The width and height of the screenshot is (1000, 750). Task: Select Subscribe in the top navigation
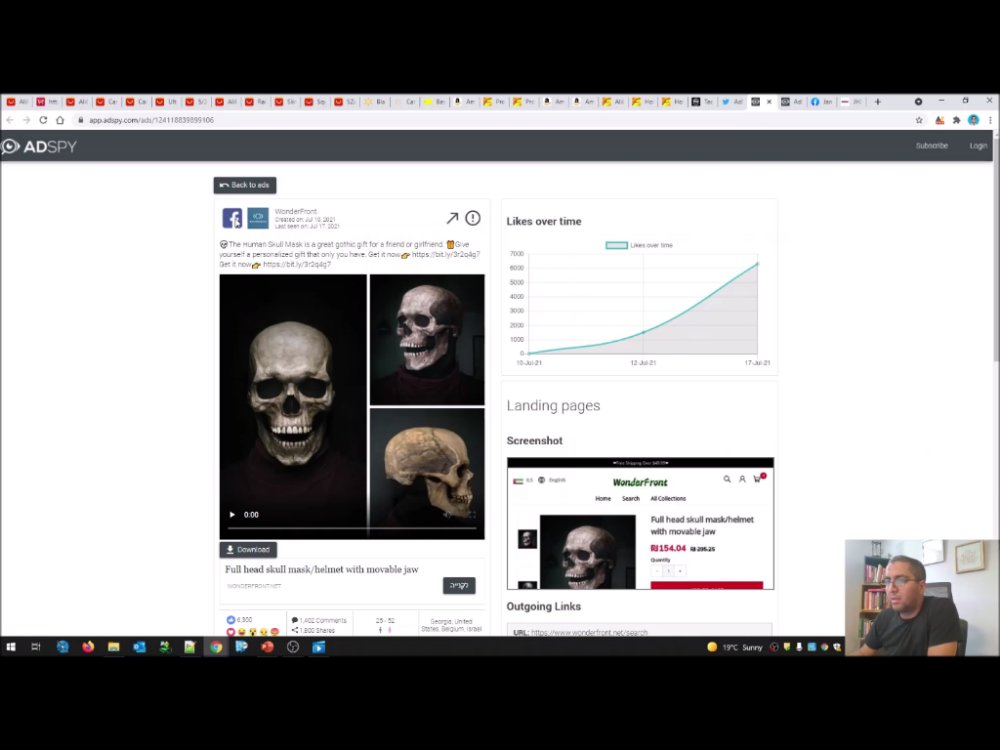coord(932,146)
